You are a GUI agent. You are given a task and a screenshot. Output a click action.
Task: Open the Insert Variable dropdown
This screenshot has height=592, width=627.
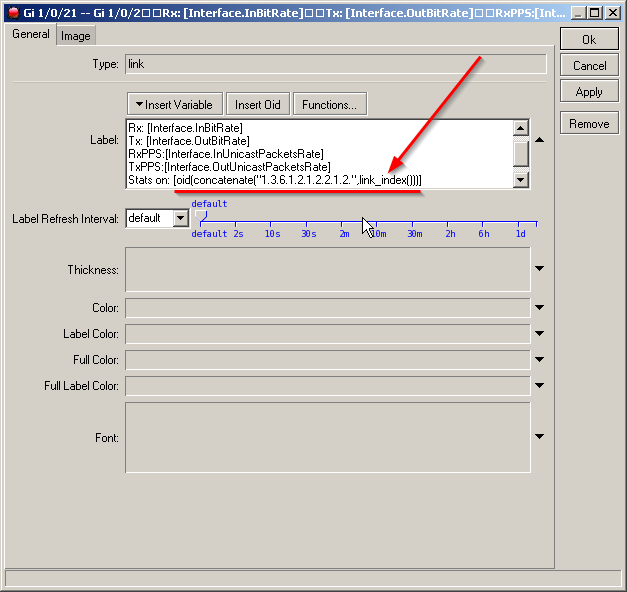click(x=175, y=104)
